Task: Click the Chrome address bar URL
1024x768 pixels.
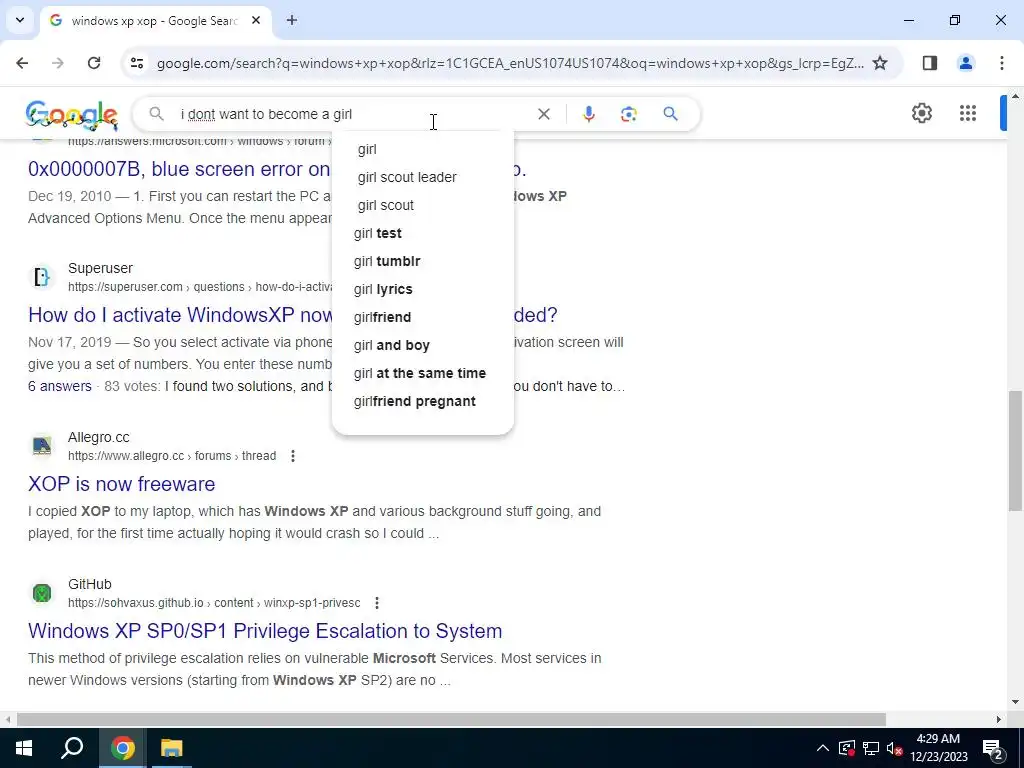Action: (510, 63)
